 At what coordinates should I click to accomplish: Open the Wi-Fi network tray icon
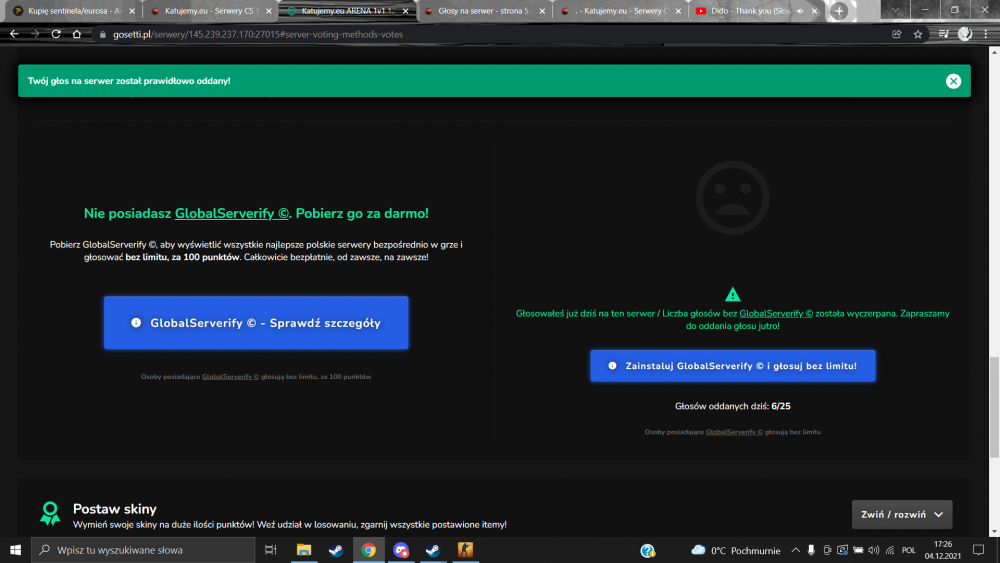(x=890, y=550)
